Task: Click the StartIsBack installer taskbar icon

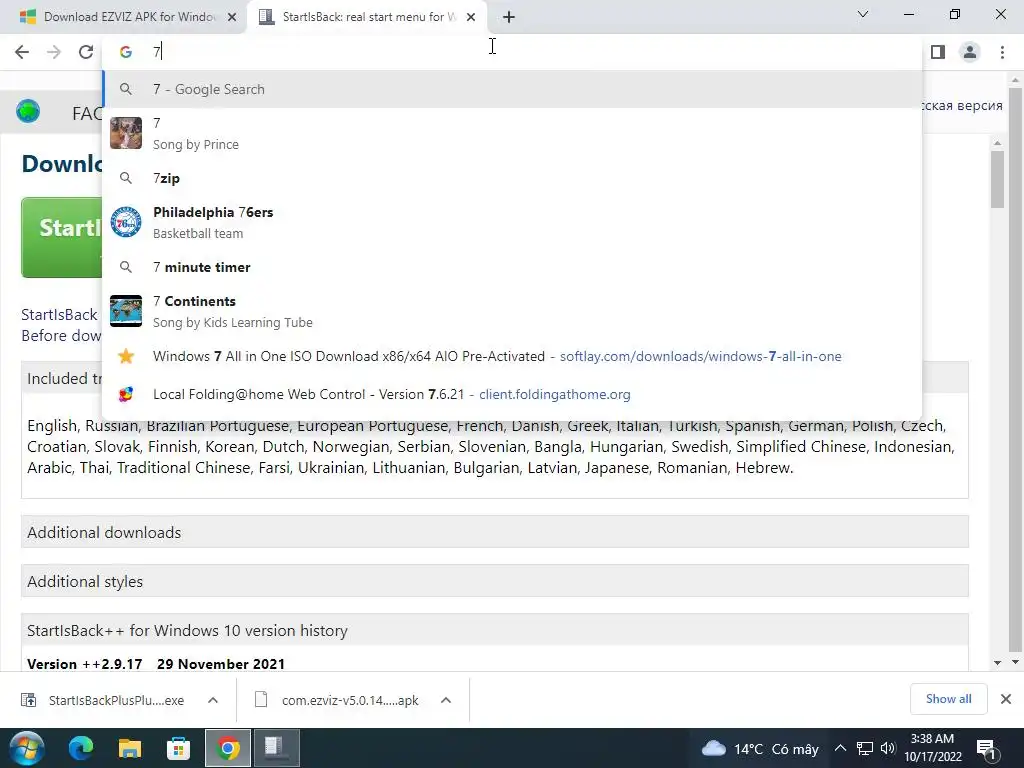Action: coord(276,748)
